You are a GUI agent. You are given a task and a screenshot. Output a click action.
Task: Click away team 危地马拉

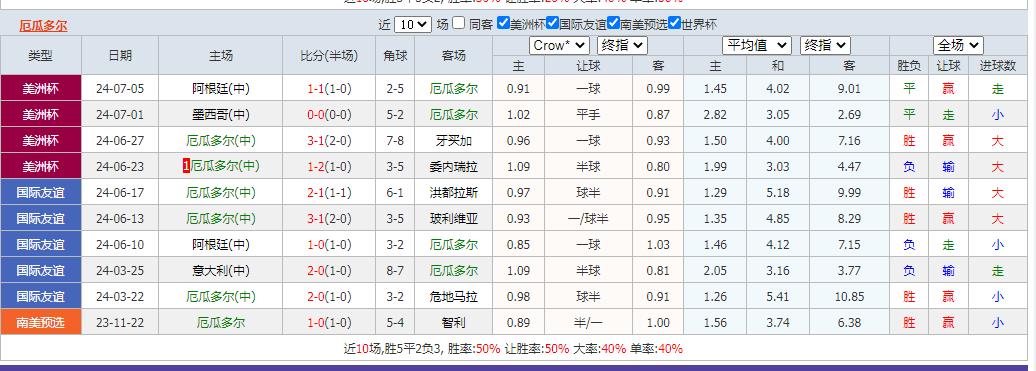(x=453, y=296)
